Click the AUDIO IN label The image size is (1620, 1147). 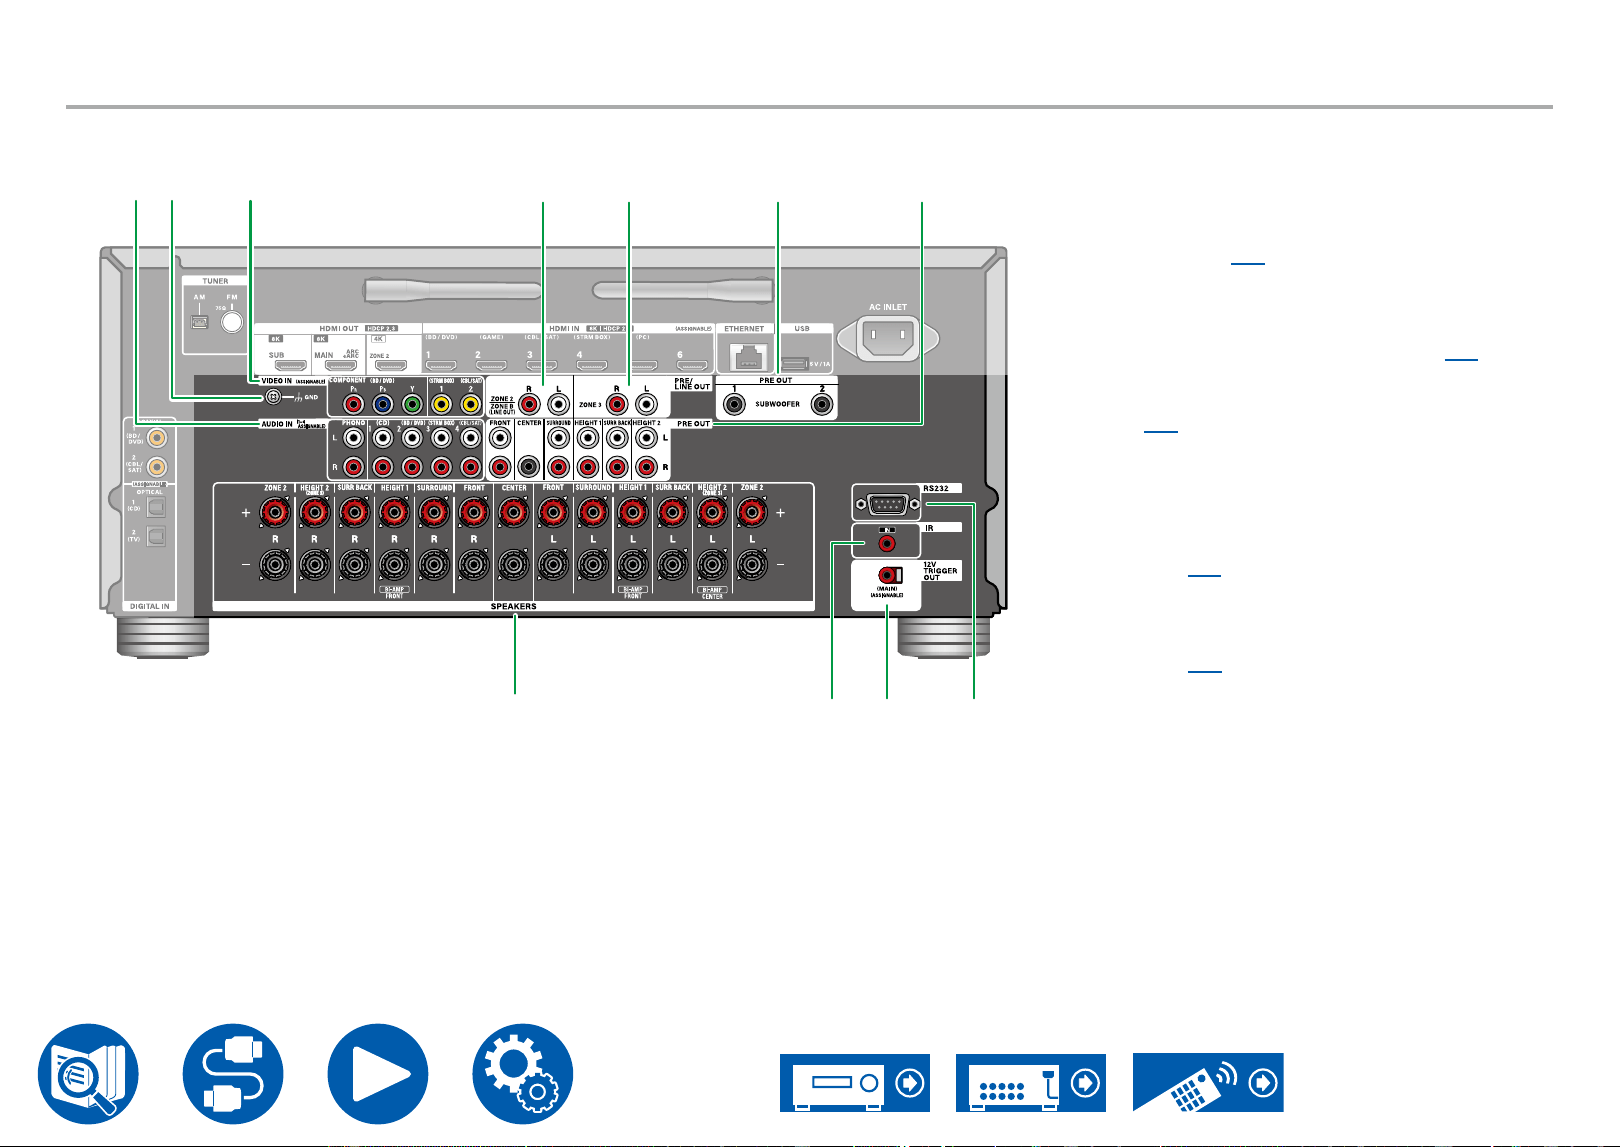277,424
